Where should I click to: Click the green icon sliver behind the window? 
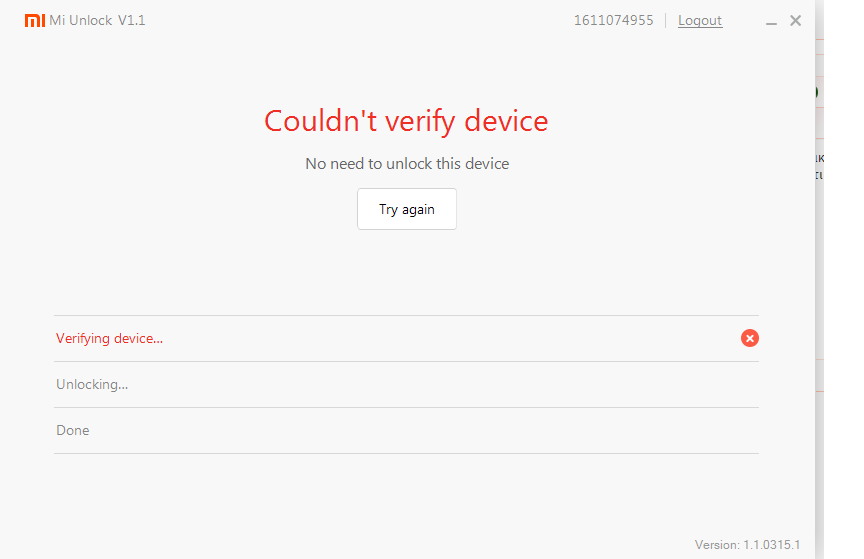[817, 92]
